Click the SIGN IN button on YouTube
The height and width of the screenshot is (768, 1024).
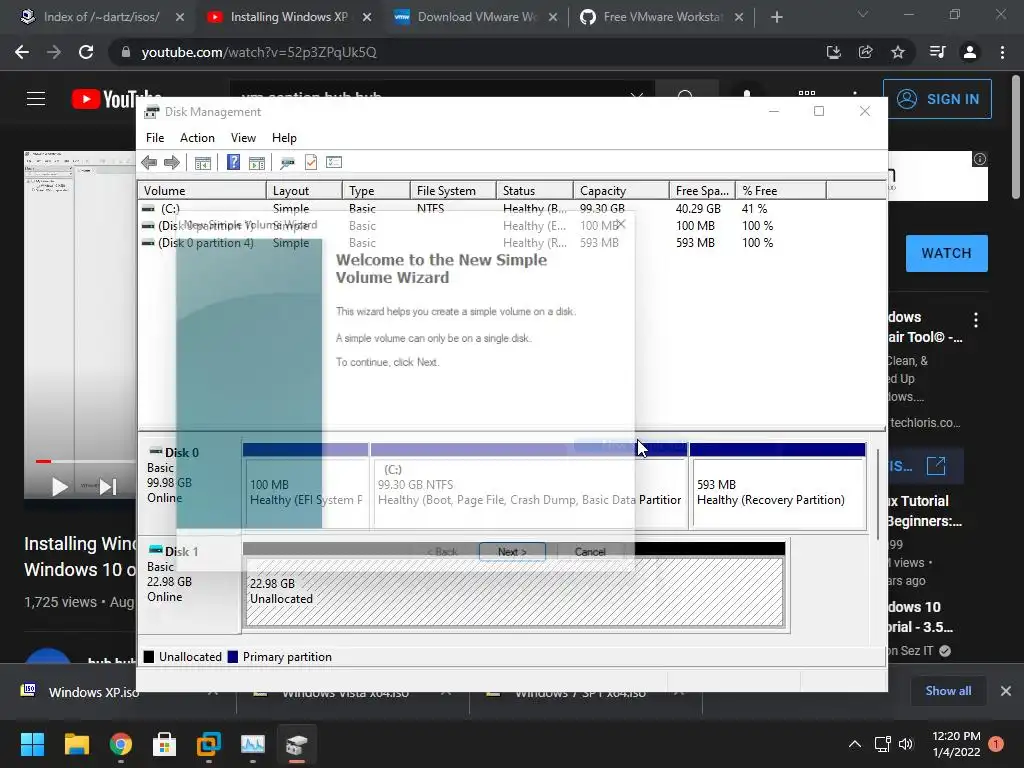point(937,99)
